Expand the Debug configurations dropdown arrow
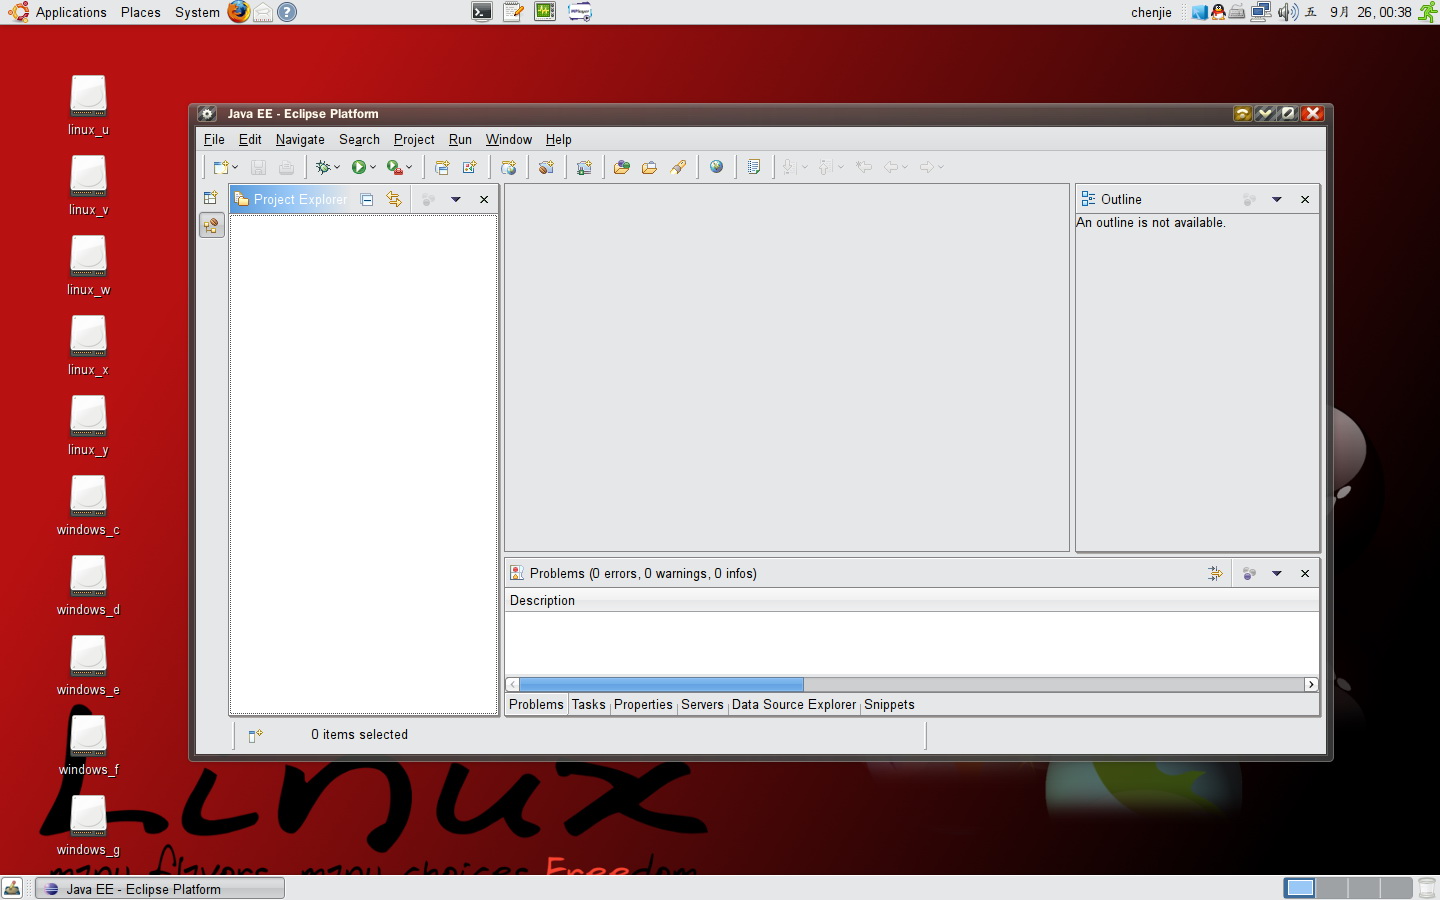 pyautogui.click(x=337, y=167)
